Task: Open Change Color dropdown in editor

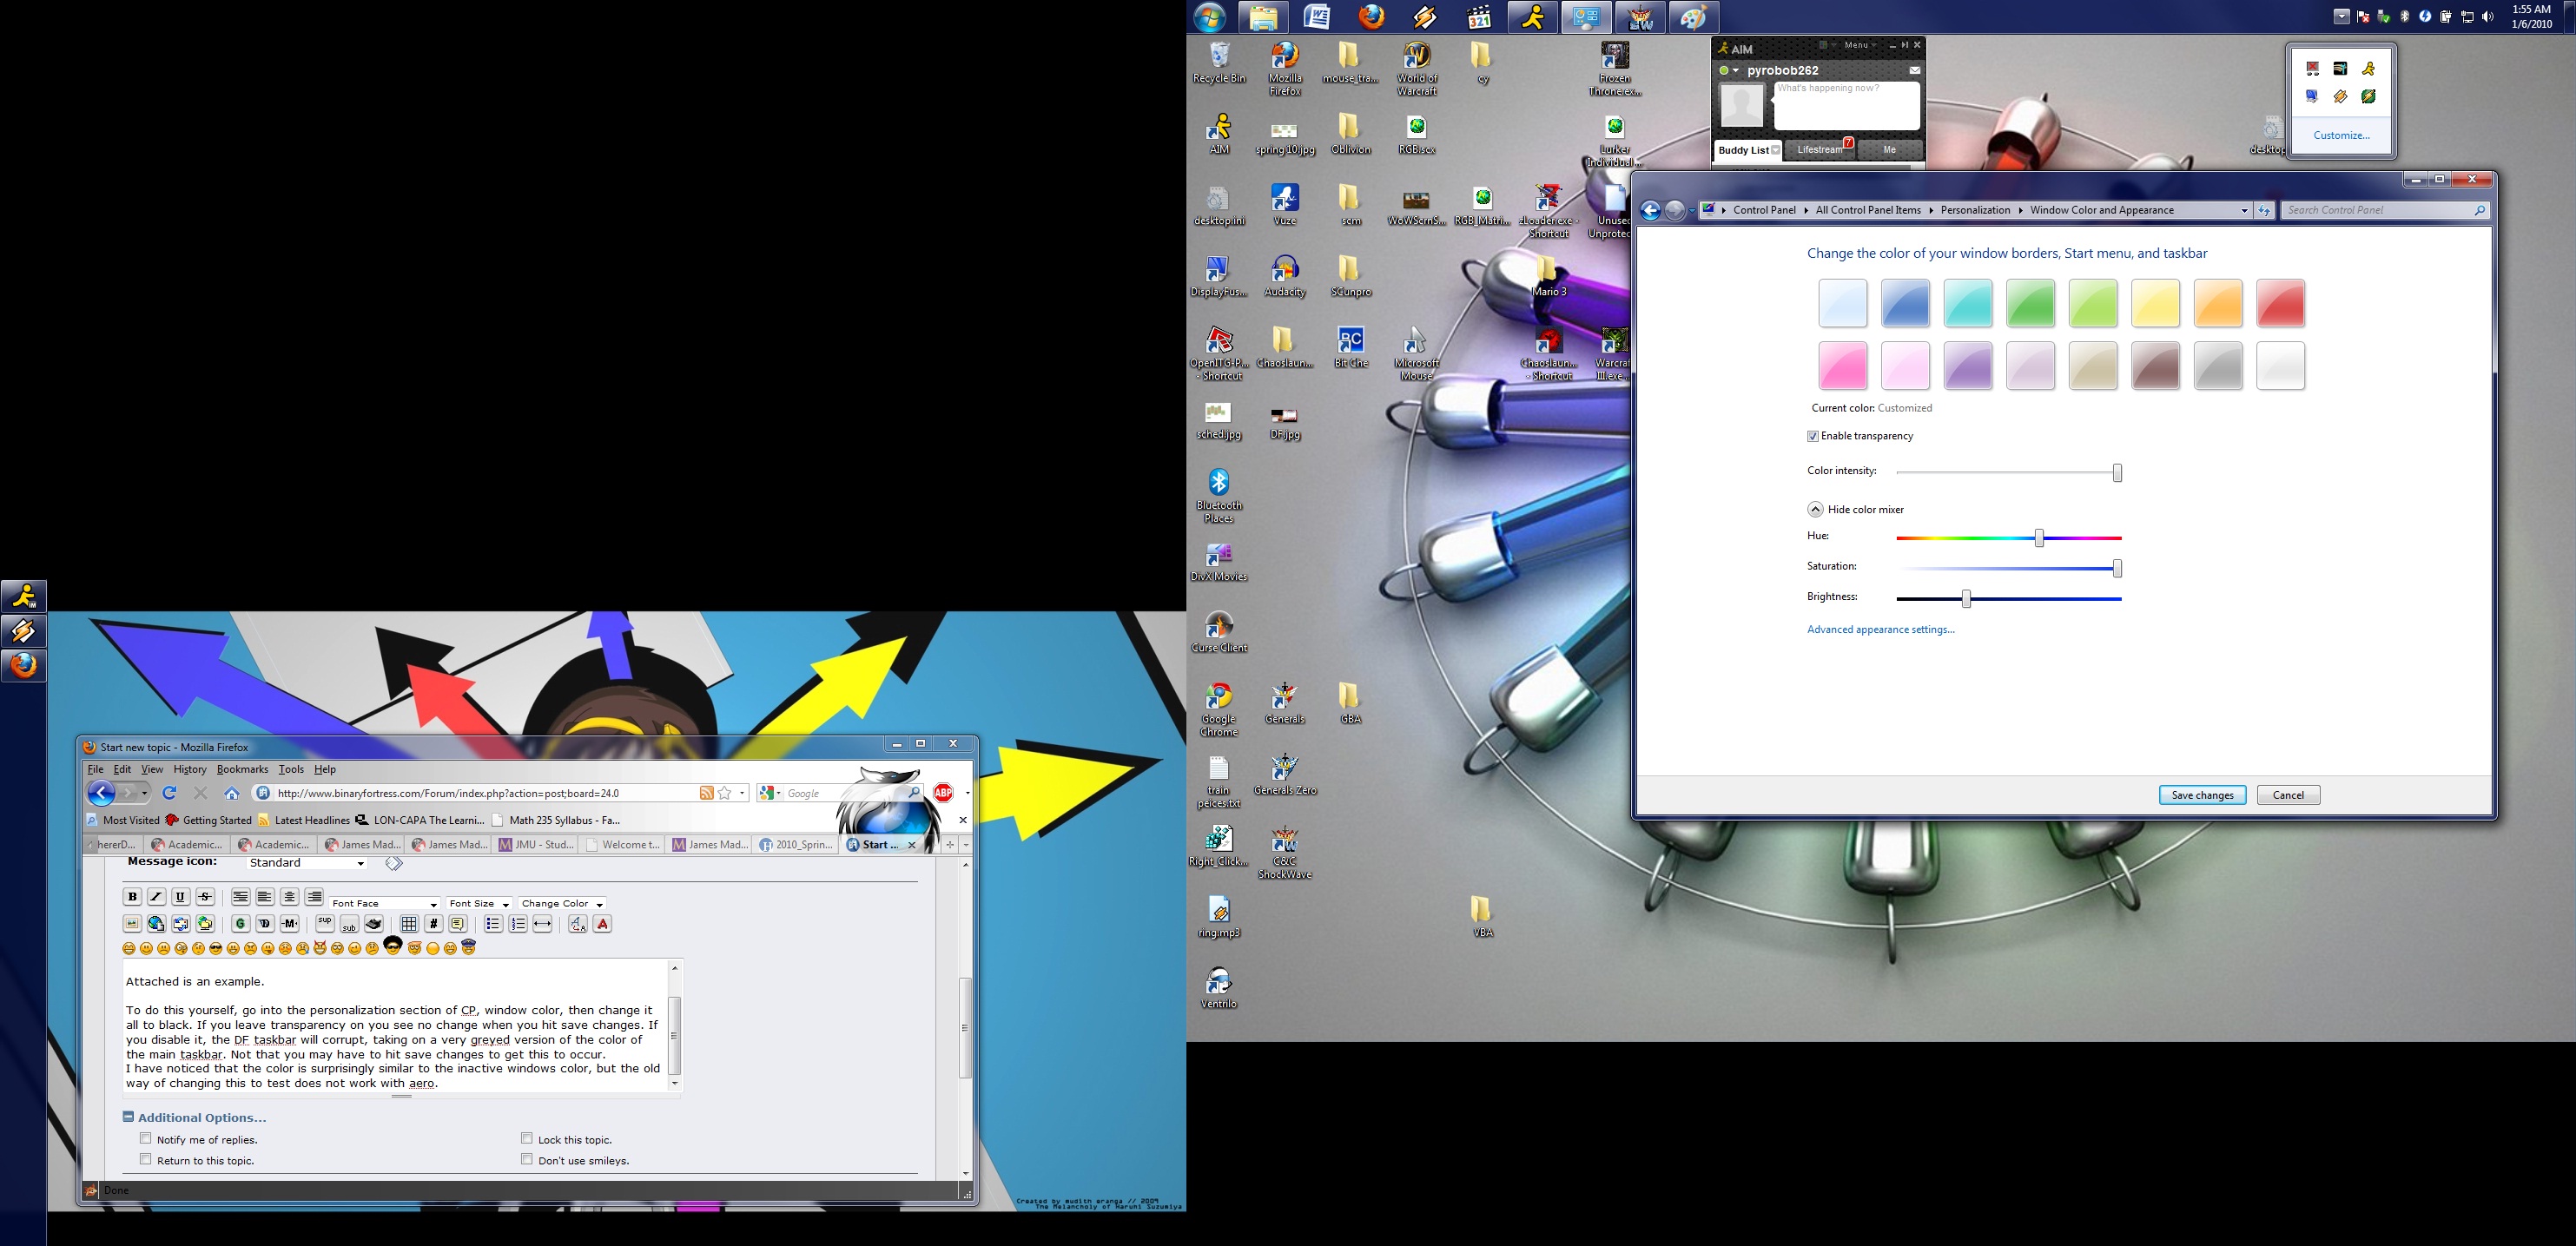Action: [x=562, y=903]
